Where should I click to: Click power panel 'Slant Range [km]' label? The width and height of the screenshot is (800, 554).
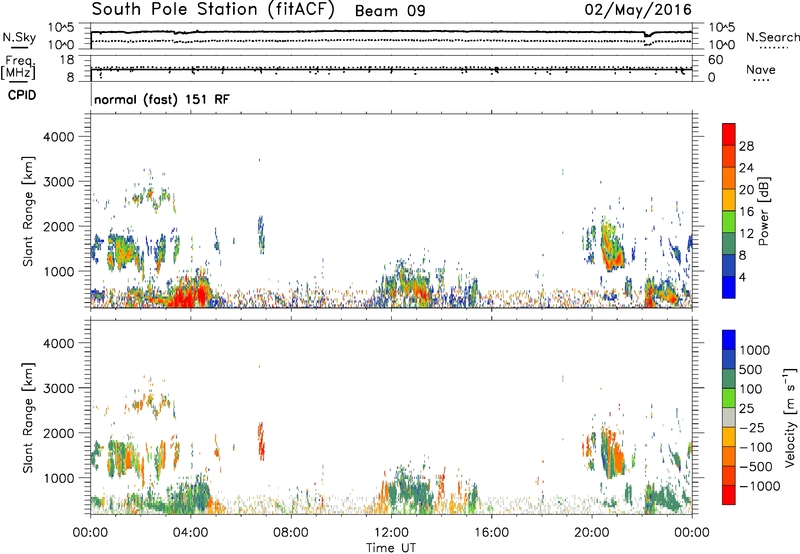click(28, 211)
